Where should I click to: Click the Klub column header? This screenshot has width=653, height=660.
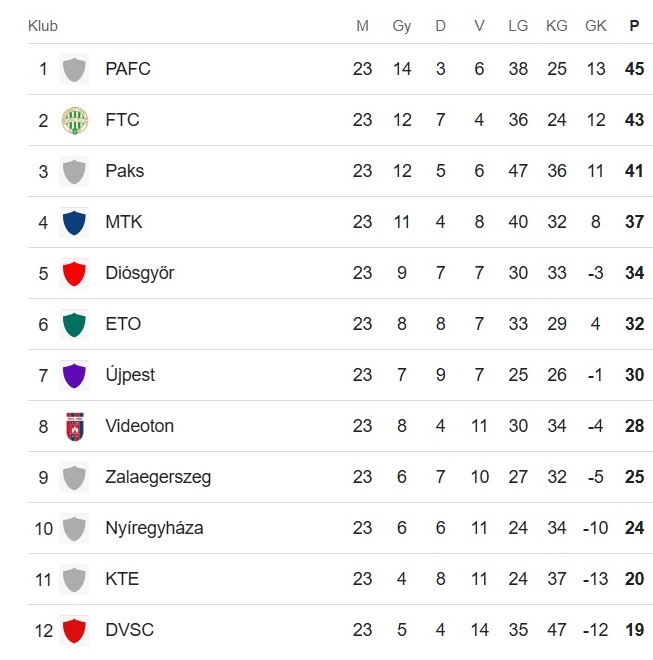coord(43,26)
